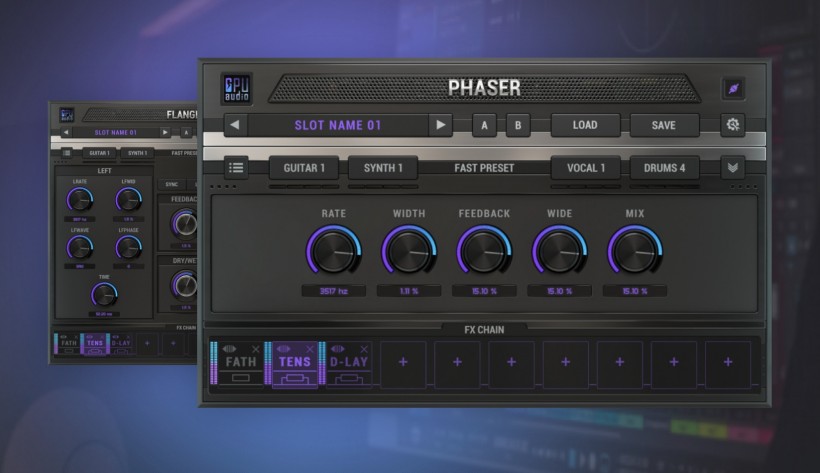Viewport: 820px width, 473px height.
Task: Click the GPU Audio logo in Phaser
Action: (x=235, y=89)
